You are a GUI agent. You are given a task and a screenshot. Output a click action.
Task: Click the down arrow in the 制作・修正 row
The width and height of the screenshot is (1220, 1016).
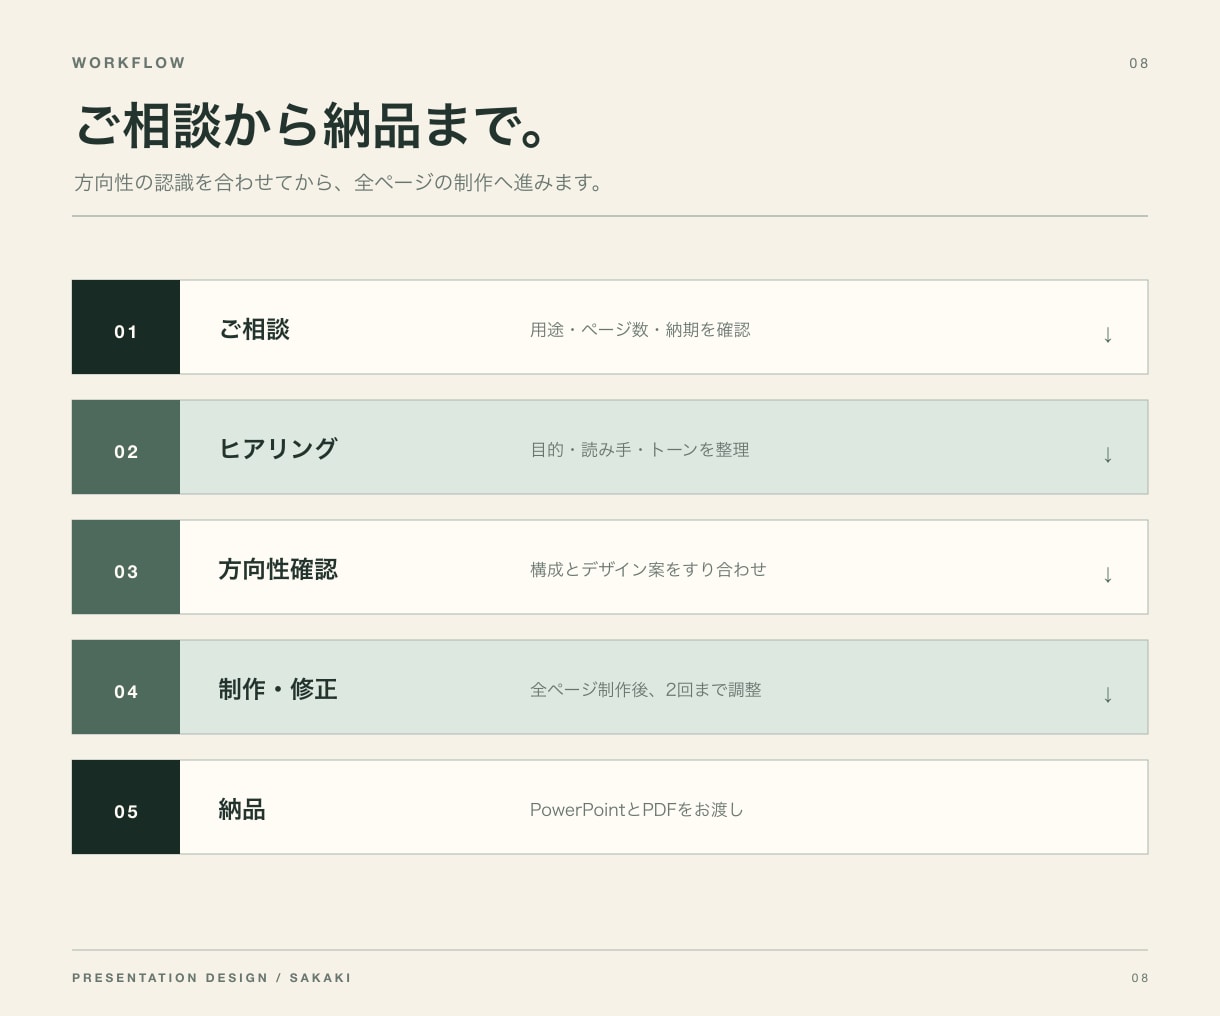(1107, 694)
